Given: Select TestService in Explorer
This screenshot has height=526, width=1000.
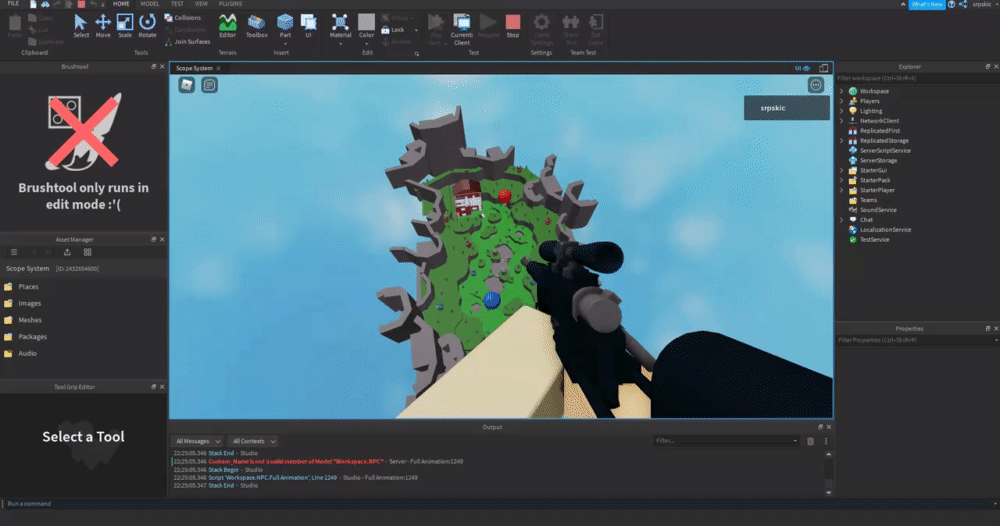Looking at the screenshot, I should [x=874, y=240].
